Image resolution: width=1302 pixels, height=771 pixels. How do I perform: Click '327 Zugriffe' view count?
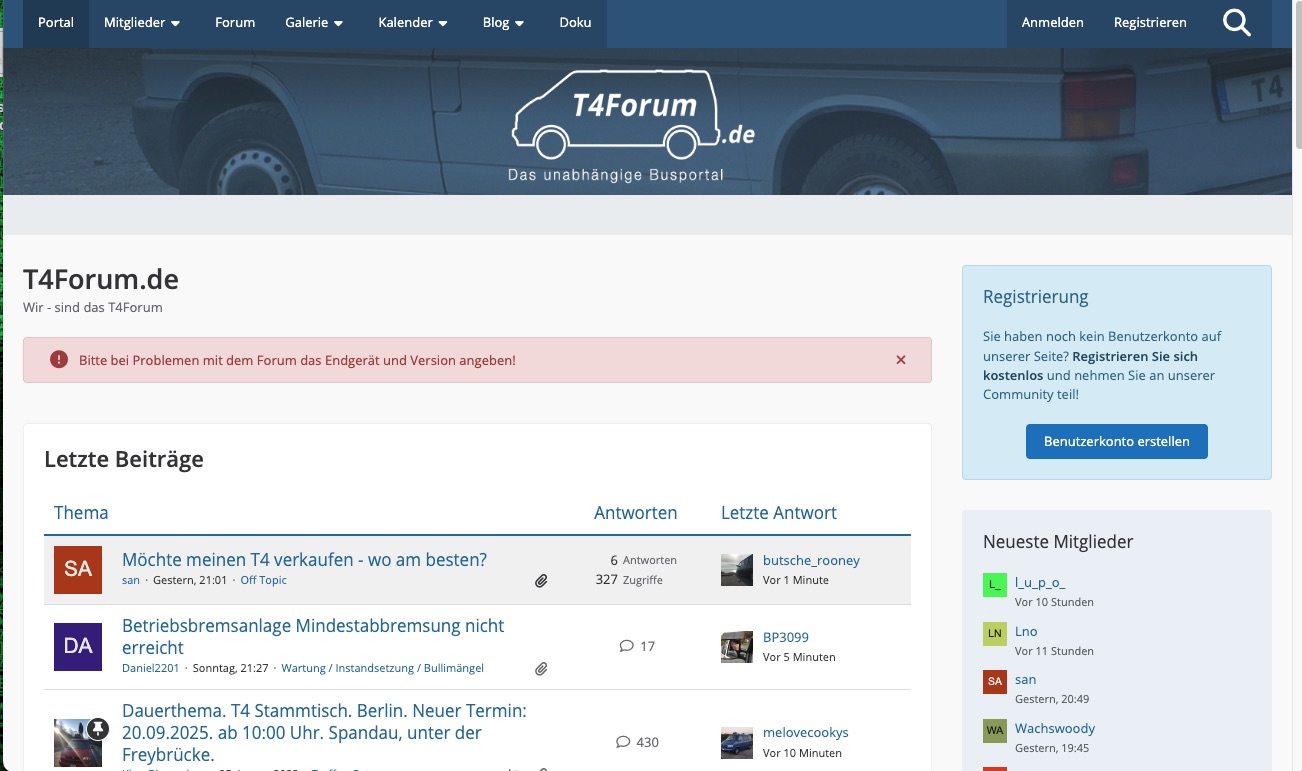click(x=629, y=579)
